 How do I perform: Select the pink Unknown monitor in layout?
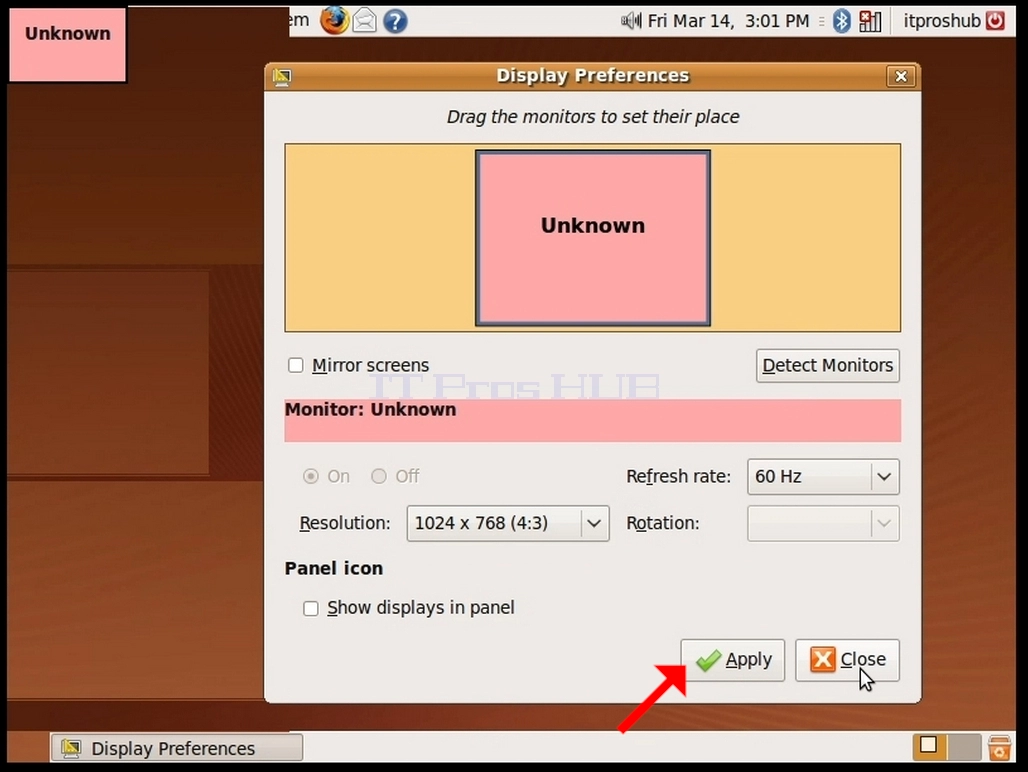pyautogui.click(x=593, y=238)
